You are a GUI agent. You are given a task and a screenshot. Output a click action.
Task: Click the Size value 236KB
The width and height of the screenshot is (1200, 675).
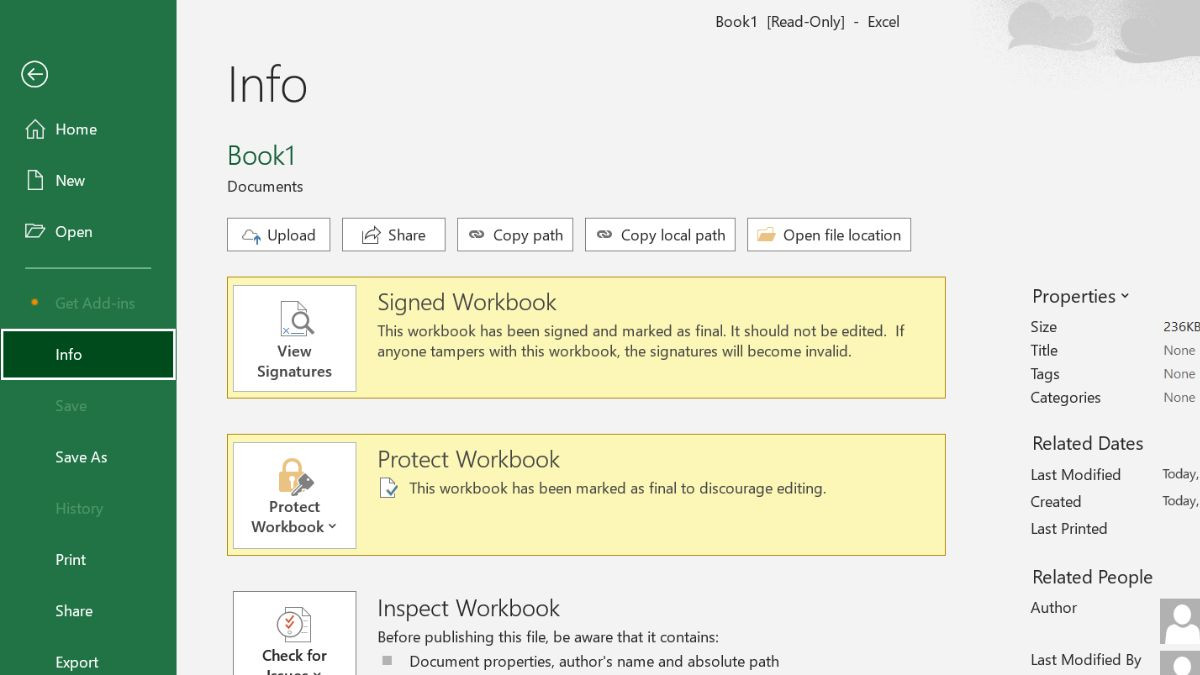pyautogui.click(x=1181, y=327)
